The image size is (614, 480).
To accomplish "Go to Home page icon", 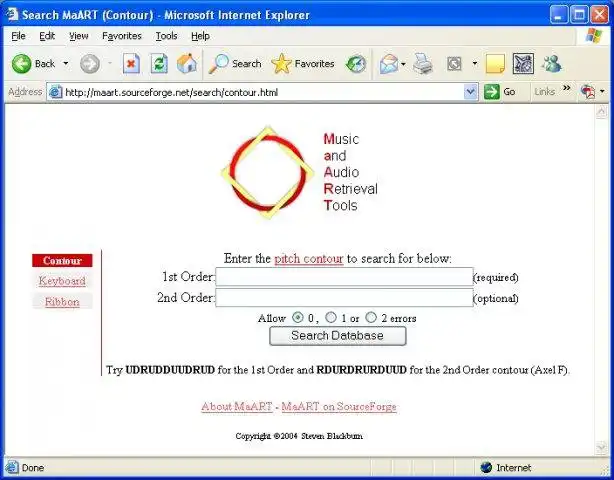I will 187,63.
